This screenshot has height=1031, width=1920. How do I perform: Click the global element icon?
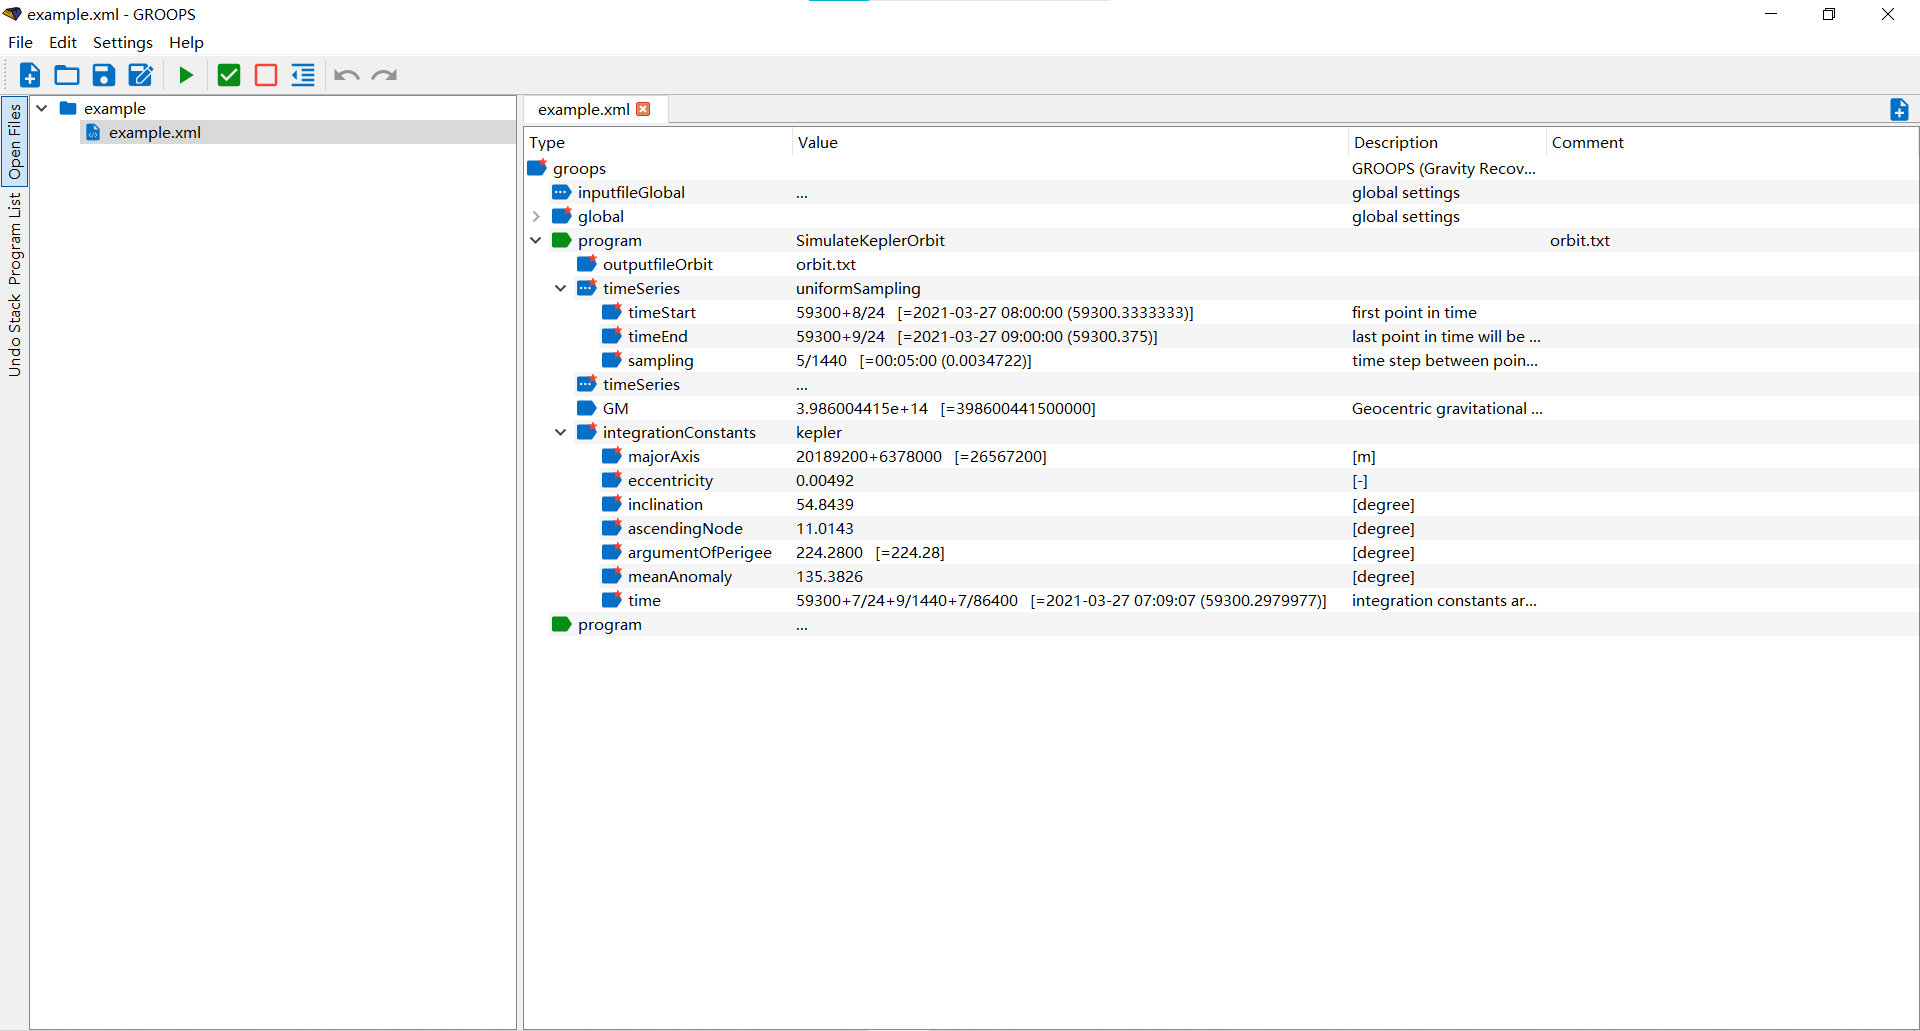[562, 216]
